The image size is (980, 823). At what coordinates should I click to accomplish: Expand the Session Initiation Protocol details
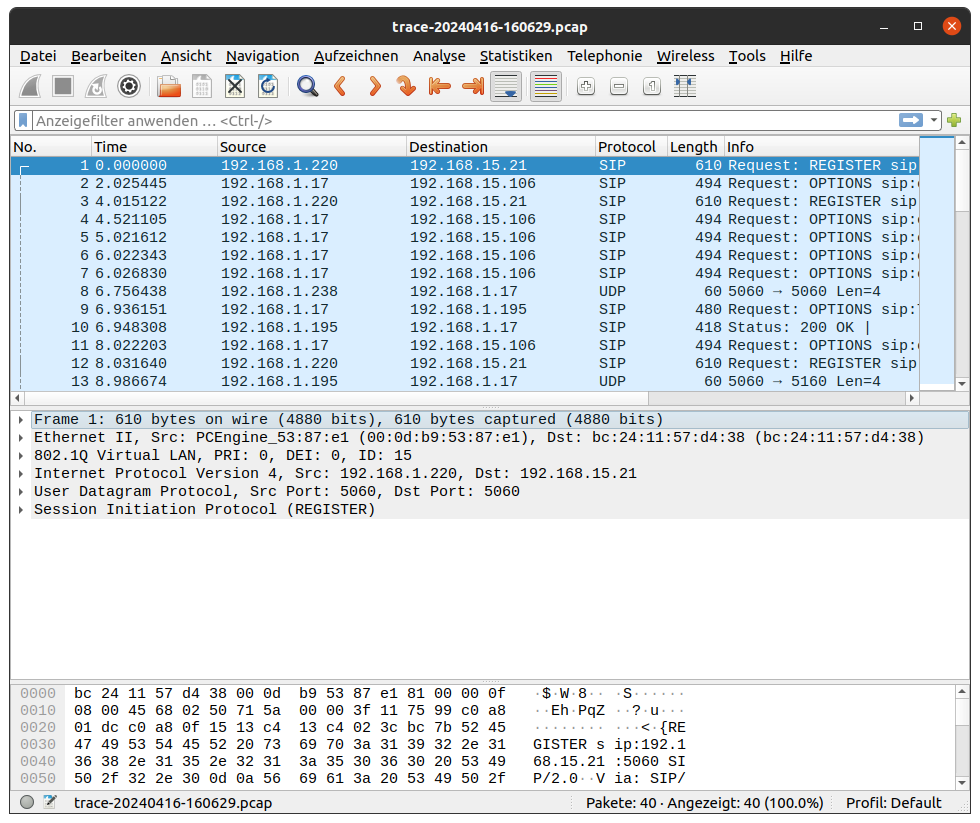point(19,509)
